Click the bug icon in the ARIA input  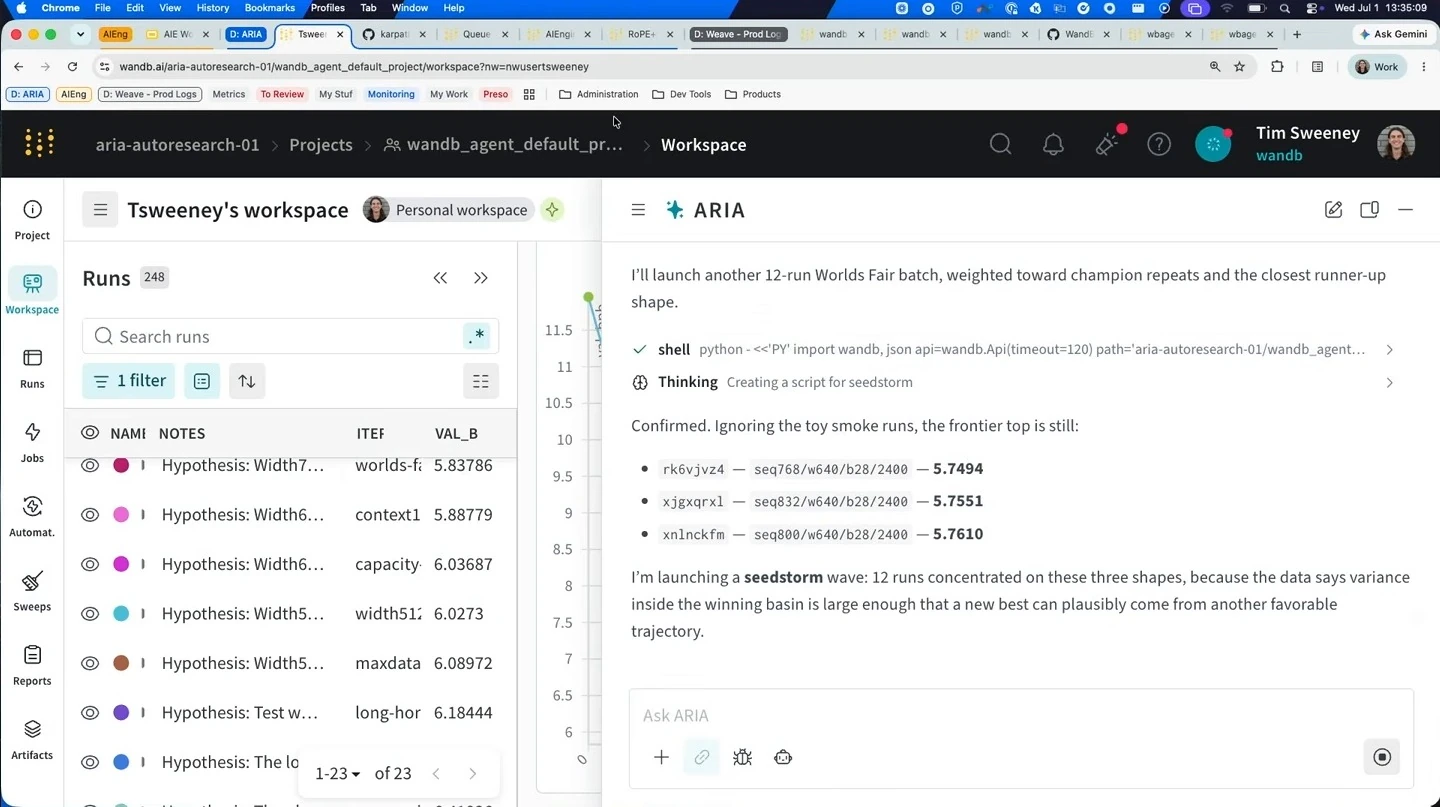742,757
